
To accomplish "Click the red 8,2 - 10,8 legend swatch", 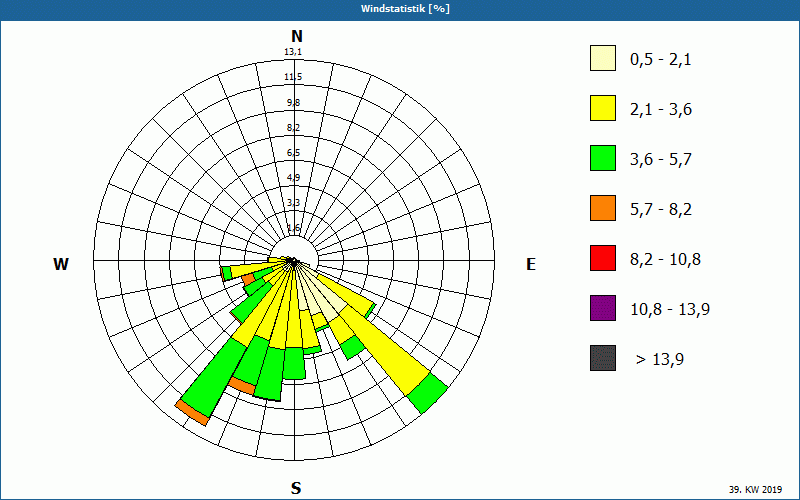I will 603,258.
